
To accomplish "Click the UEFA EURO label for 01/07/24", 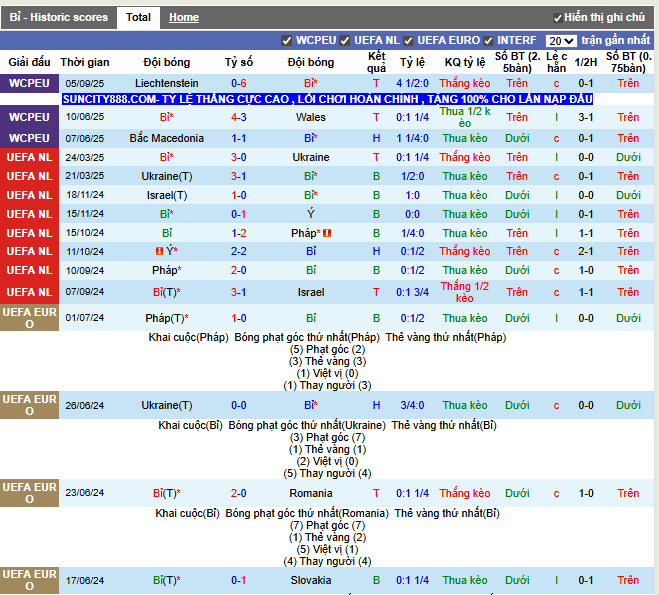I will [x=29, y=318].
